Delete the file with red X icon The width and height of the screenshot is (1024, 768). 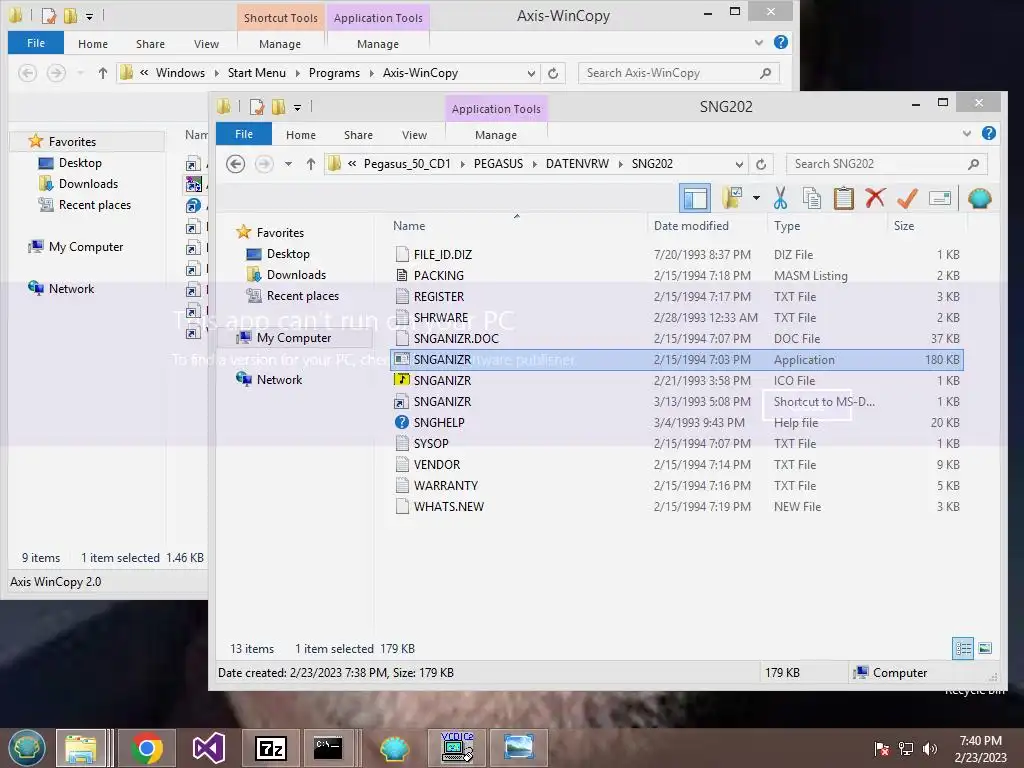875,198
